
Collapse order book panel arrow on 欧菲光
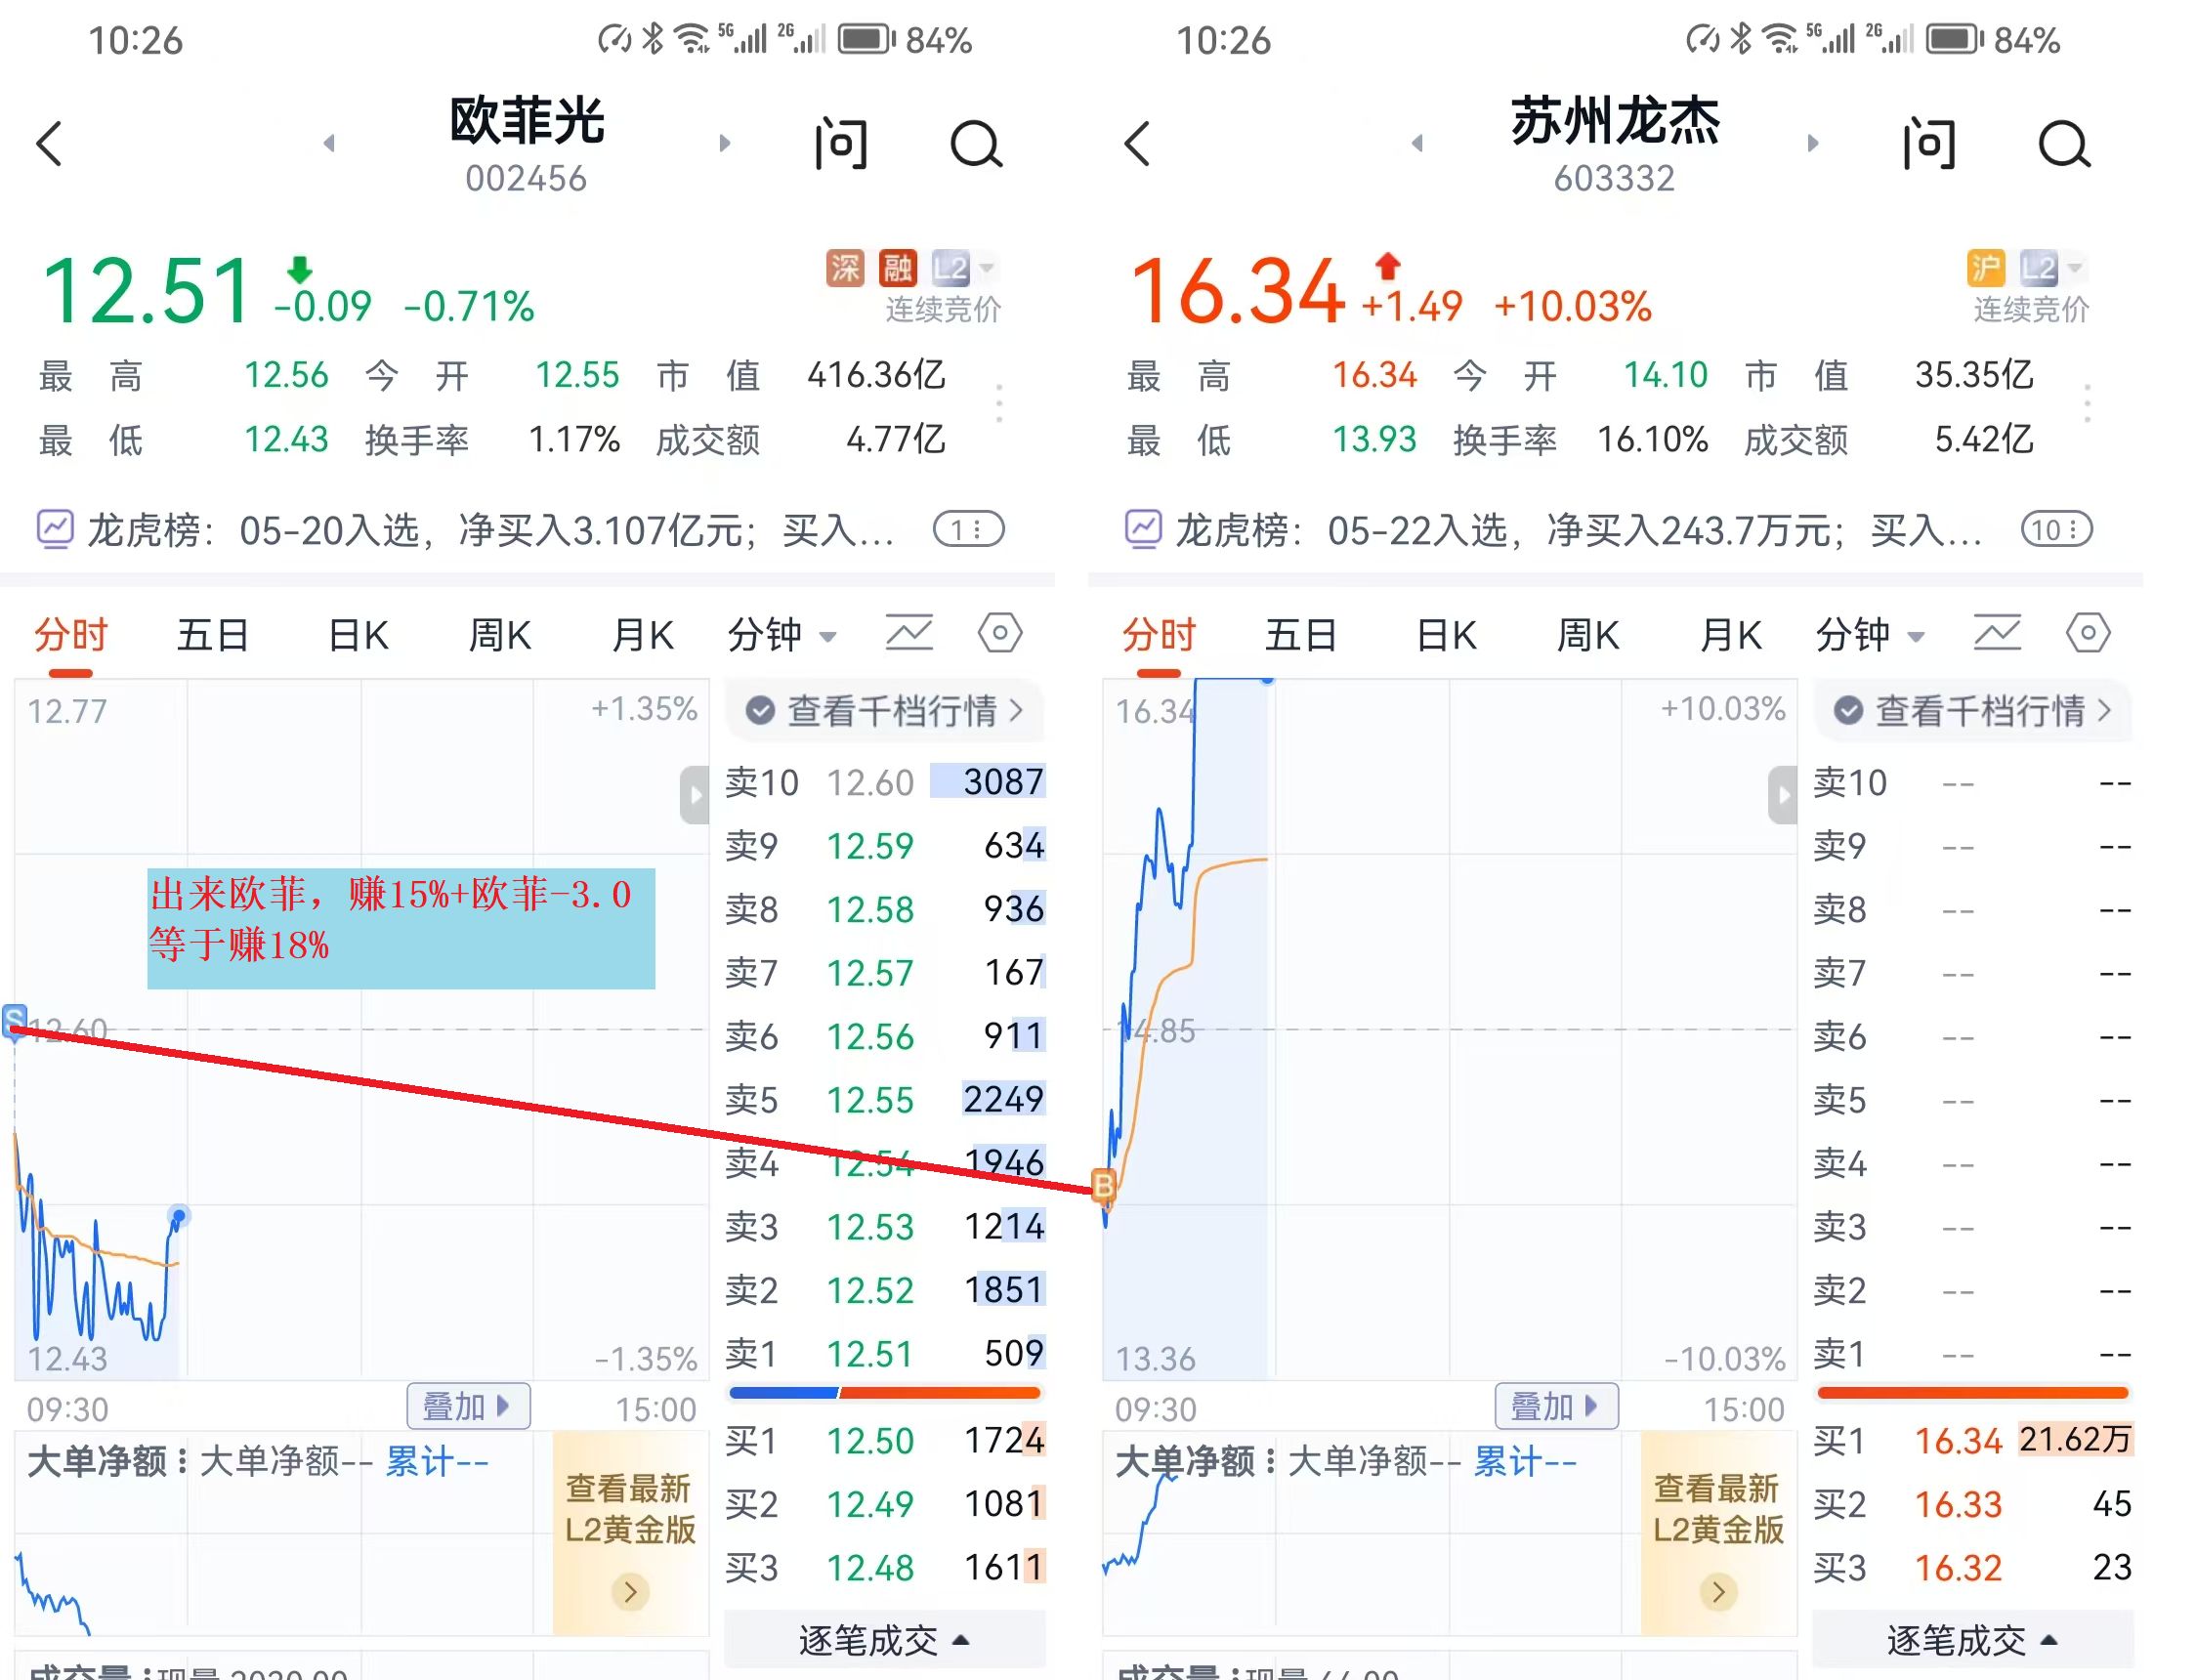click(x=694, y=796)
